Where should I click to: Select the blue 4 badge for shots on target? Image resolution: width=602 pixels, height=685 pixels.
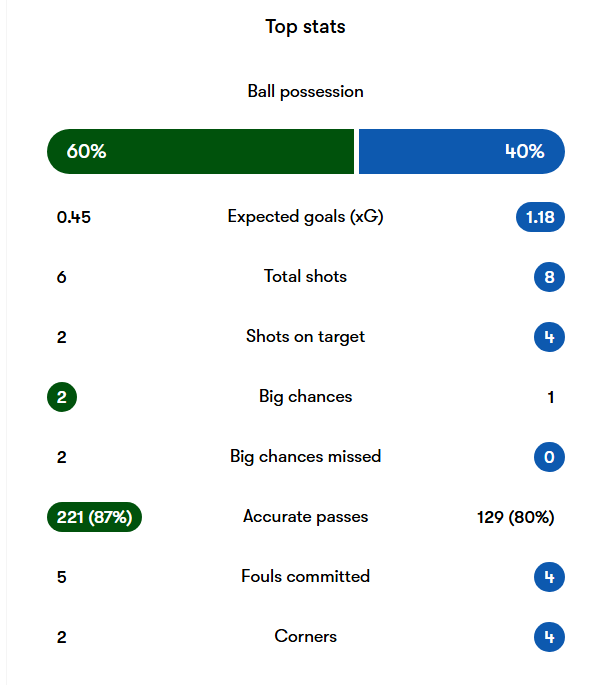click(x=549, y=337)
